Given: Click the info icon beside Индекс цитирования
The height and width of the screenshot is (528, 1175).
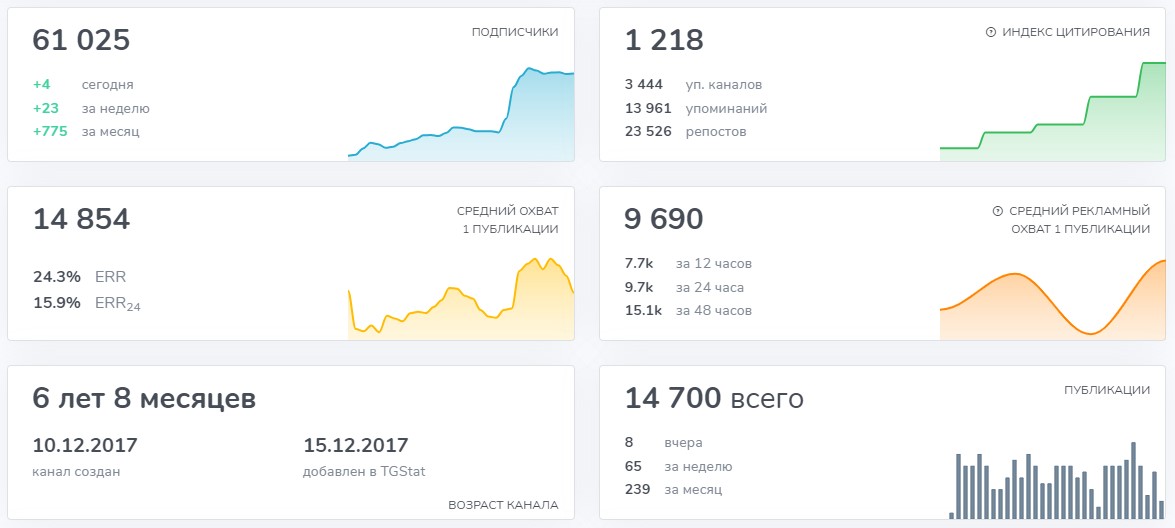Looking at the screenshot, I should [x=990, y=32].
